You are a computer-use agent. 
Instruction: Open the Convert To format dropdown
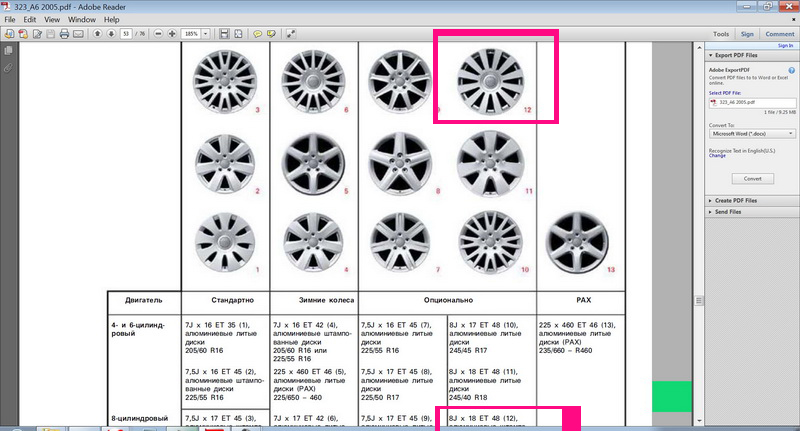tap(752, 134)
